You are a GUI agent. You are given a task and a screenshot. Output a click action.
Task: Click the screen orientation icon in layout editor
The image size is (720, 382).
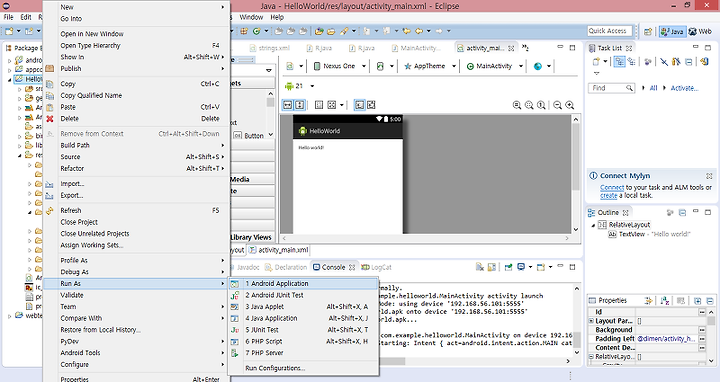pyautogui.click(x=380, y=66)
